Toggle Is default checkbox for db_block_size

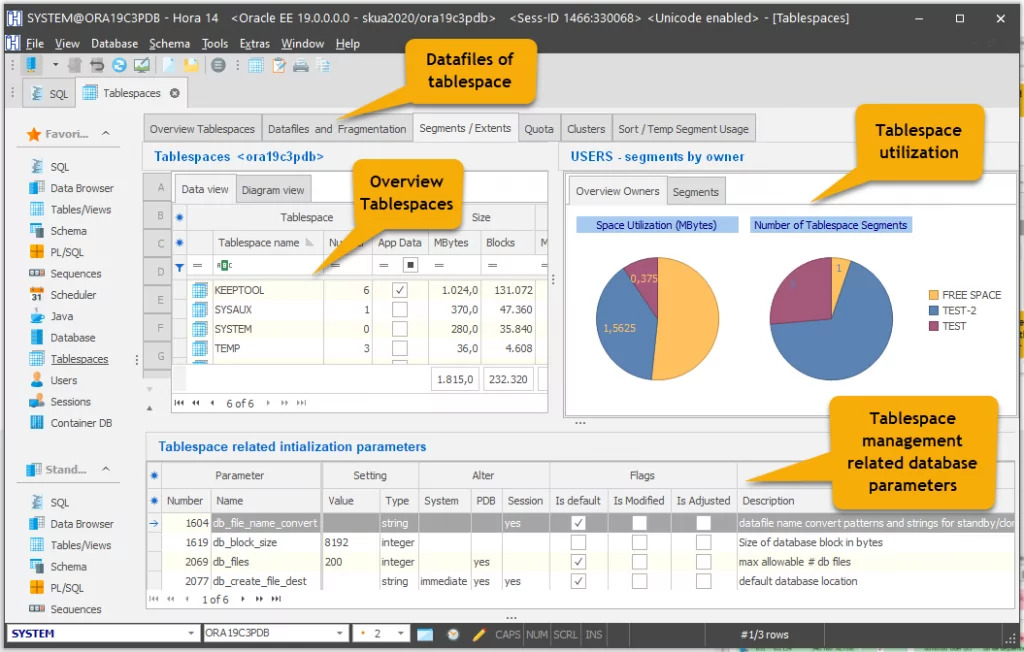click(578, 542)
